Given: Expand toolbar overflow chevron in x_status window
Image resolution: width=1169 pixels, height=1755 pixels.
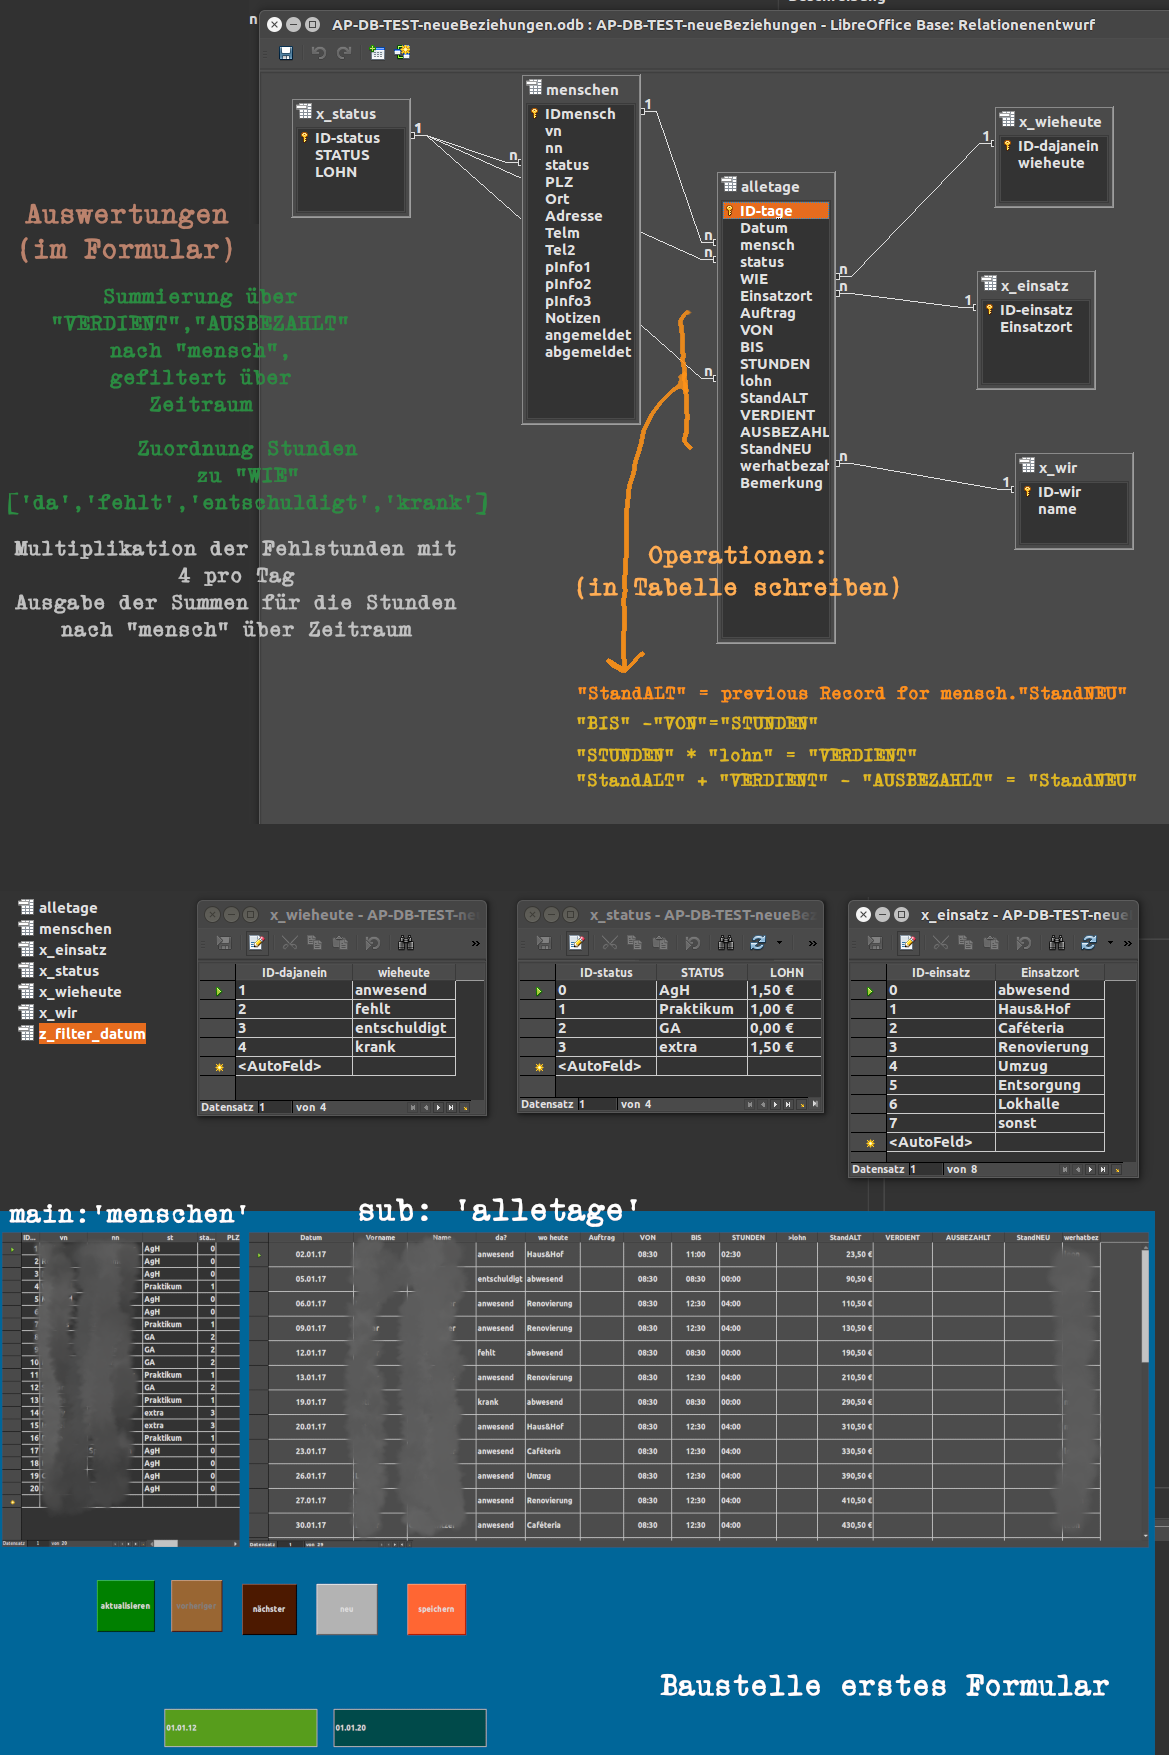Looking at the screenshot, I should (x=813, y=943).
